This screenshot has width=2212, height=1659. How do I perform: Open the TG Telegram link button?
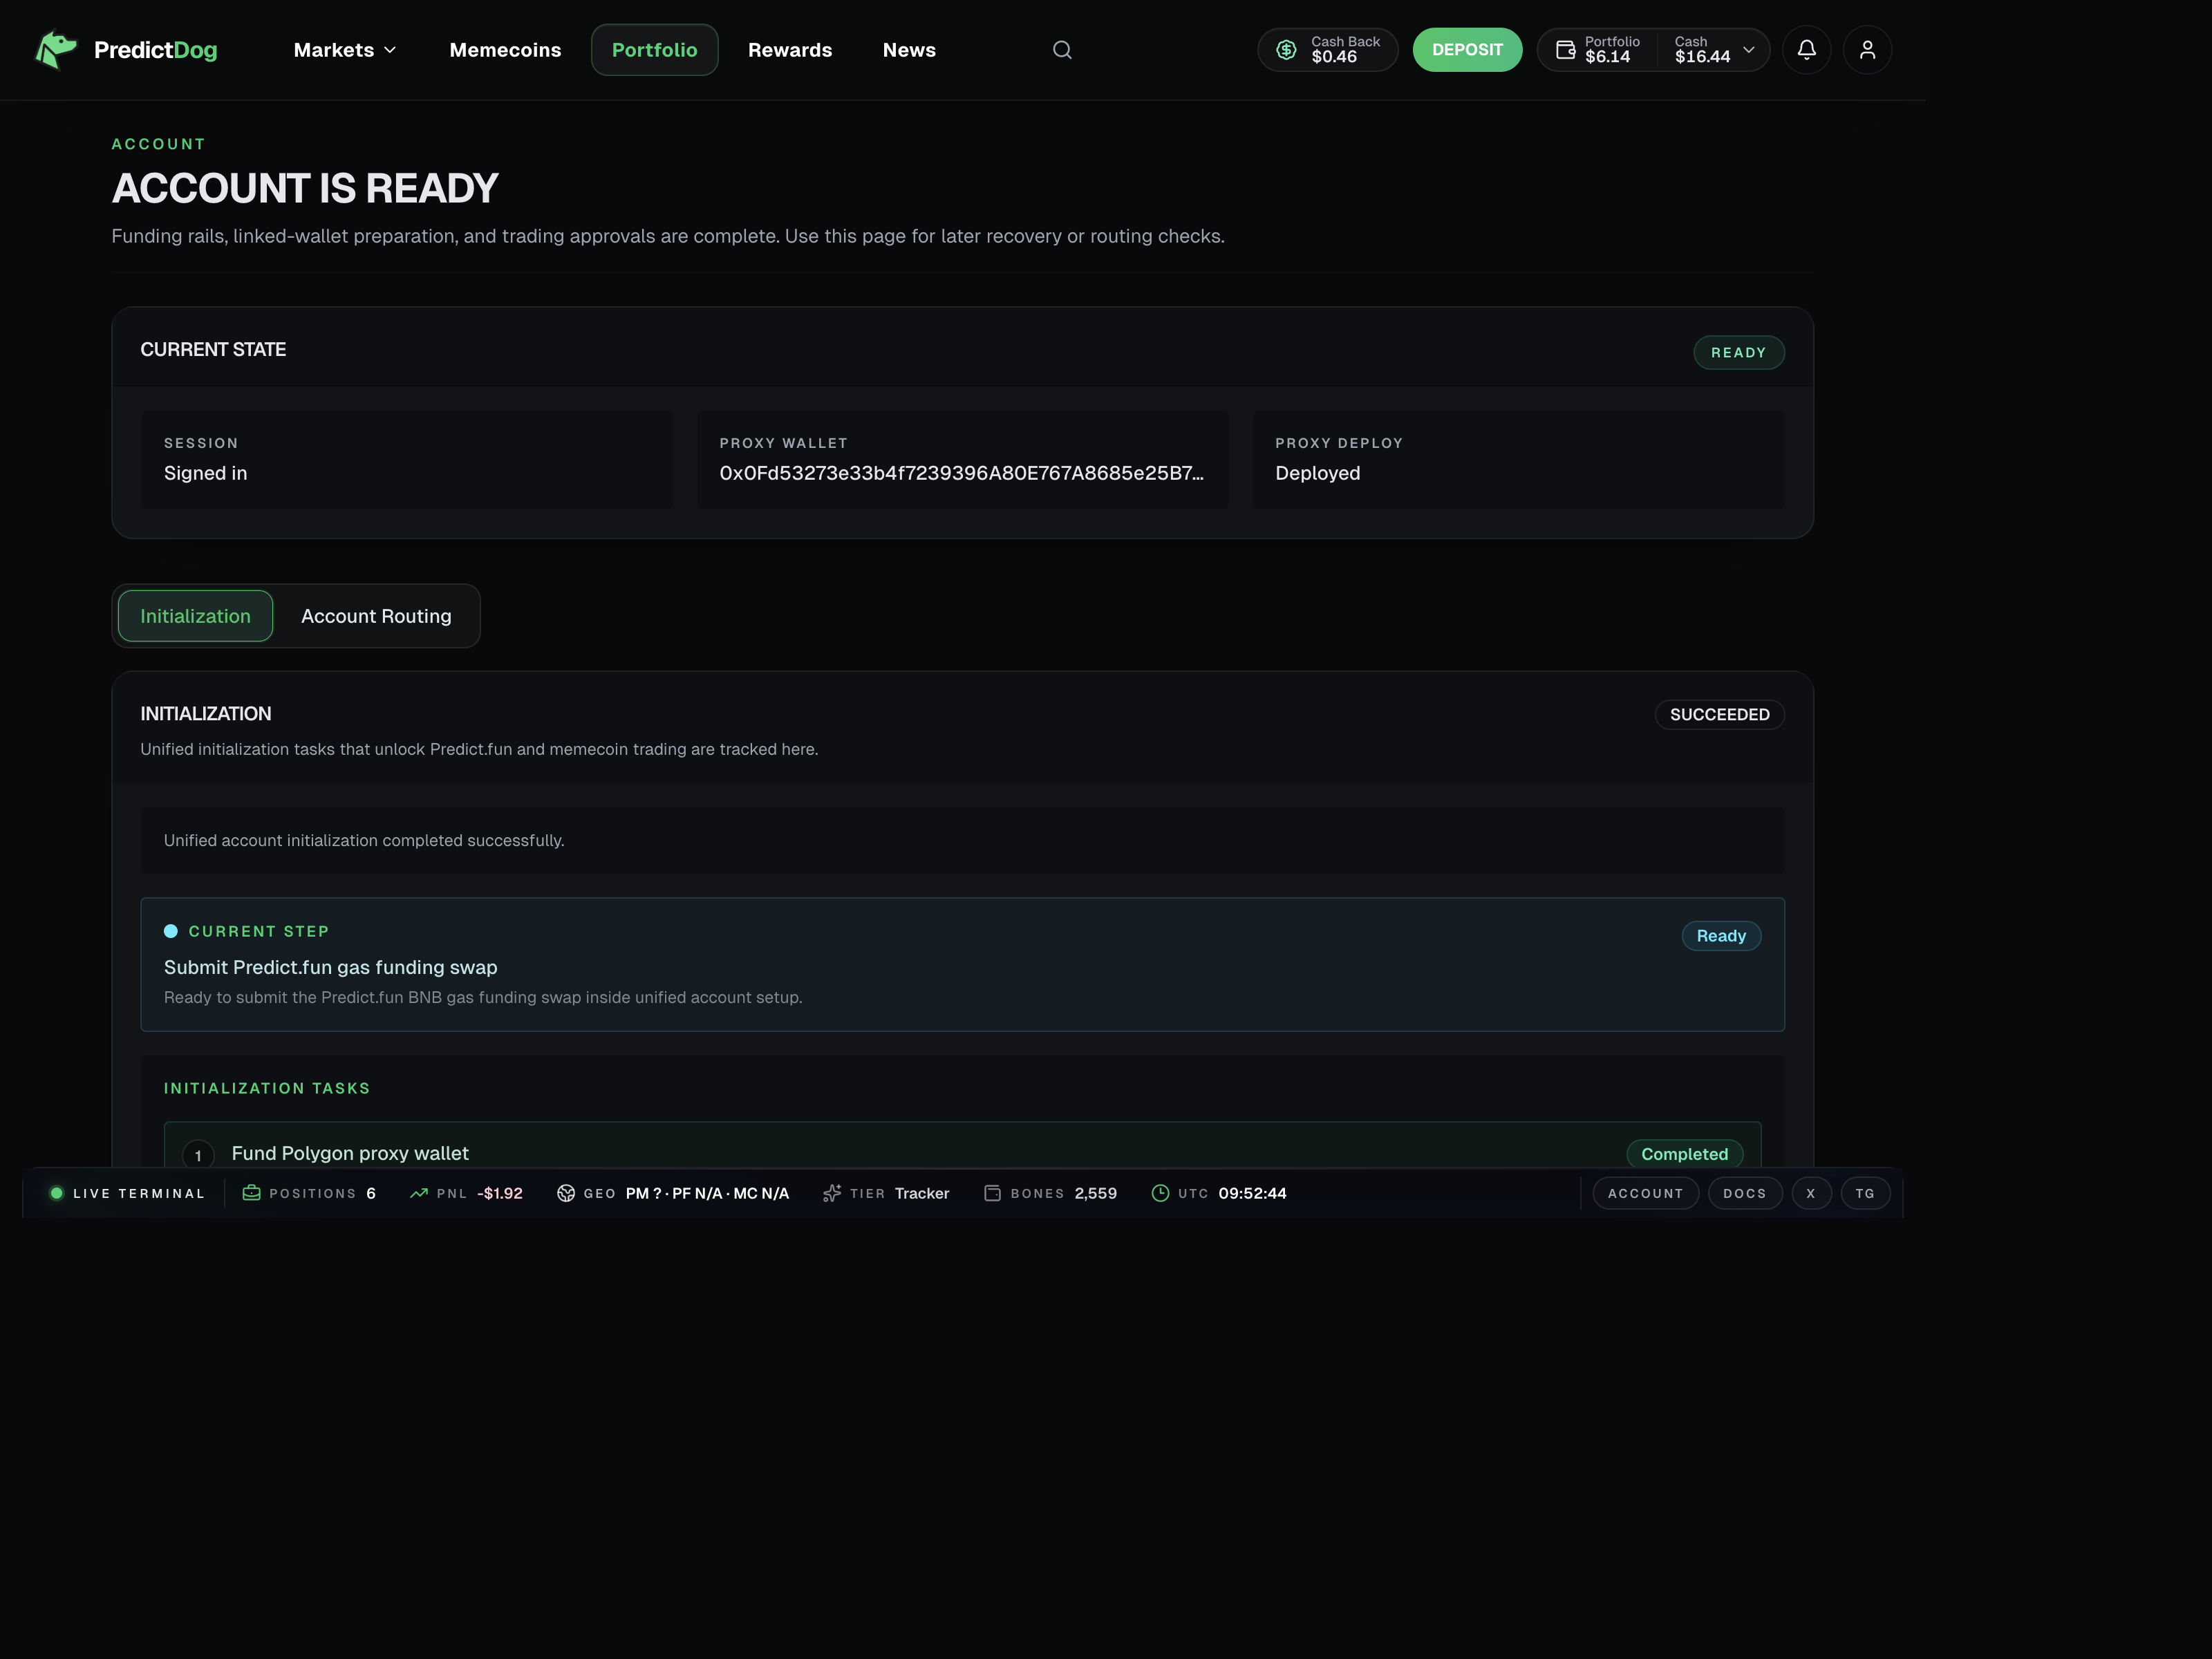click(x=1865, y=1193)
